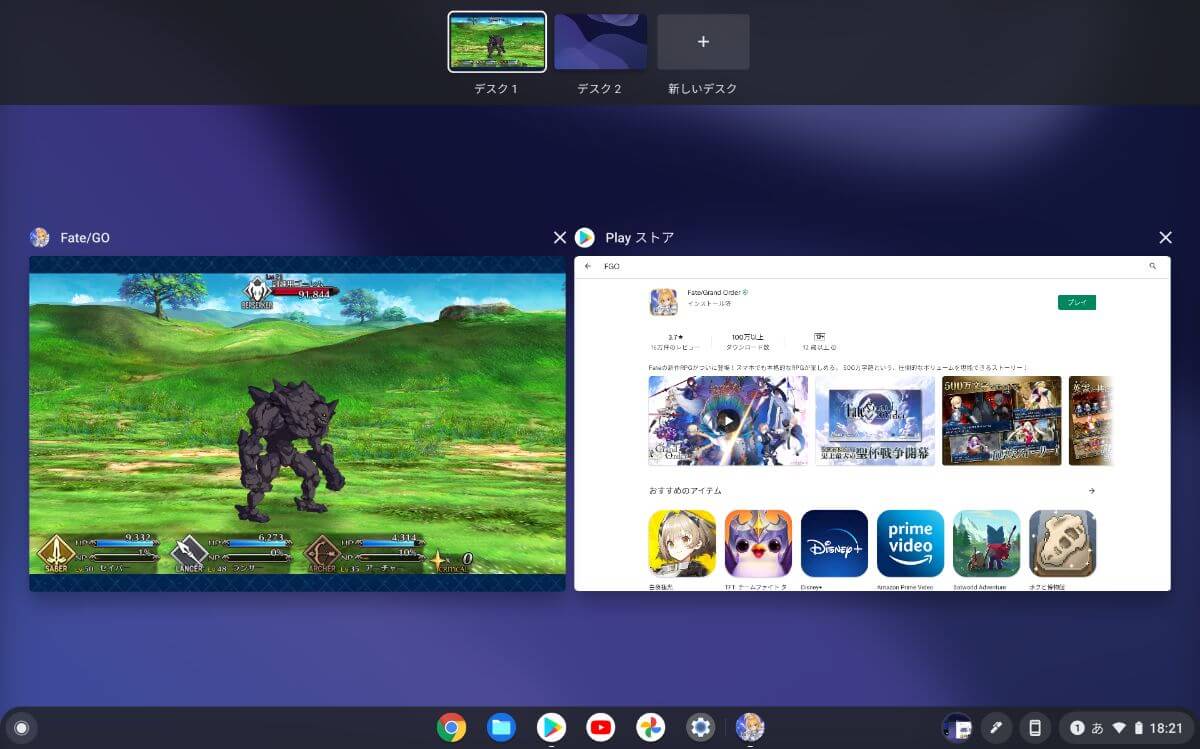
Task: Click the Play Store search magnifier icon
Action: (x=1153, y=267)
